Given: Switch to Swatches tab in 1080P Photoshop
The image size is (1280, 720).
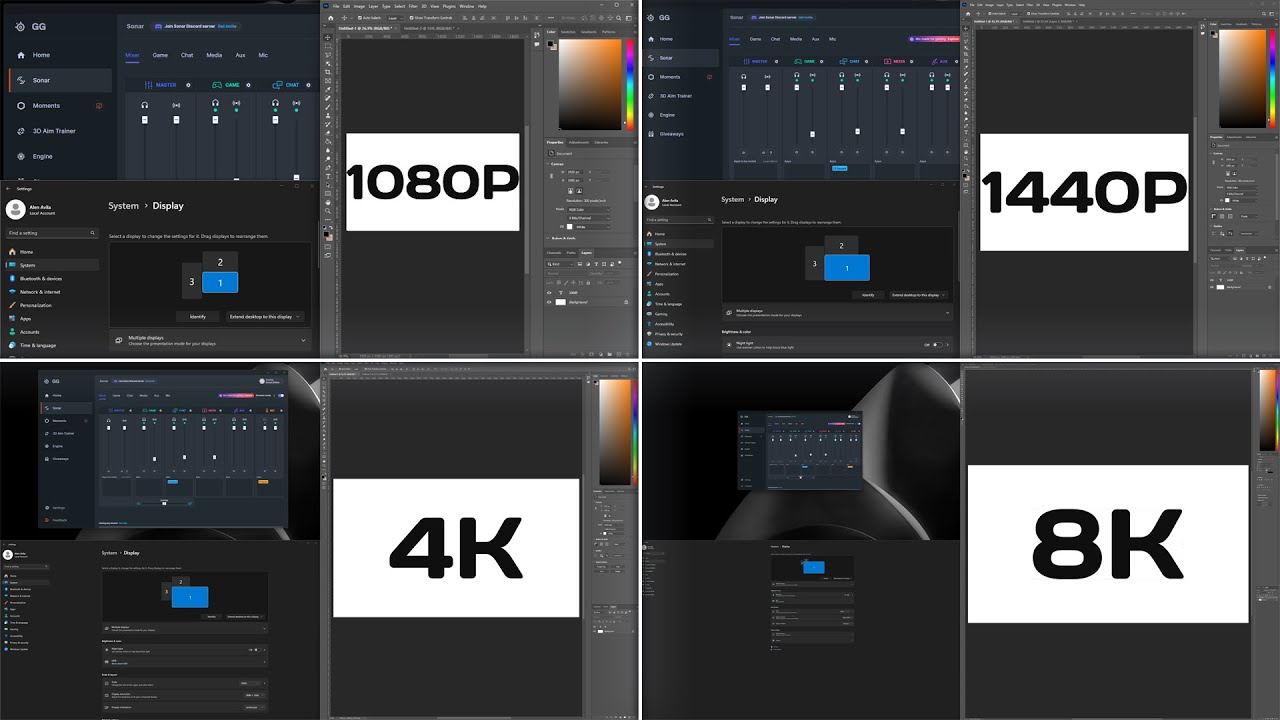Looking at the screenshot, I should click(568, 32).
